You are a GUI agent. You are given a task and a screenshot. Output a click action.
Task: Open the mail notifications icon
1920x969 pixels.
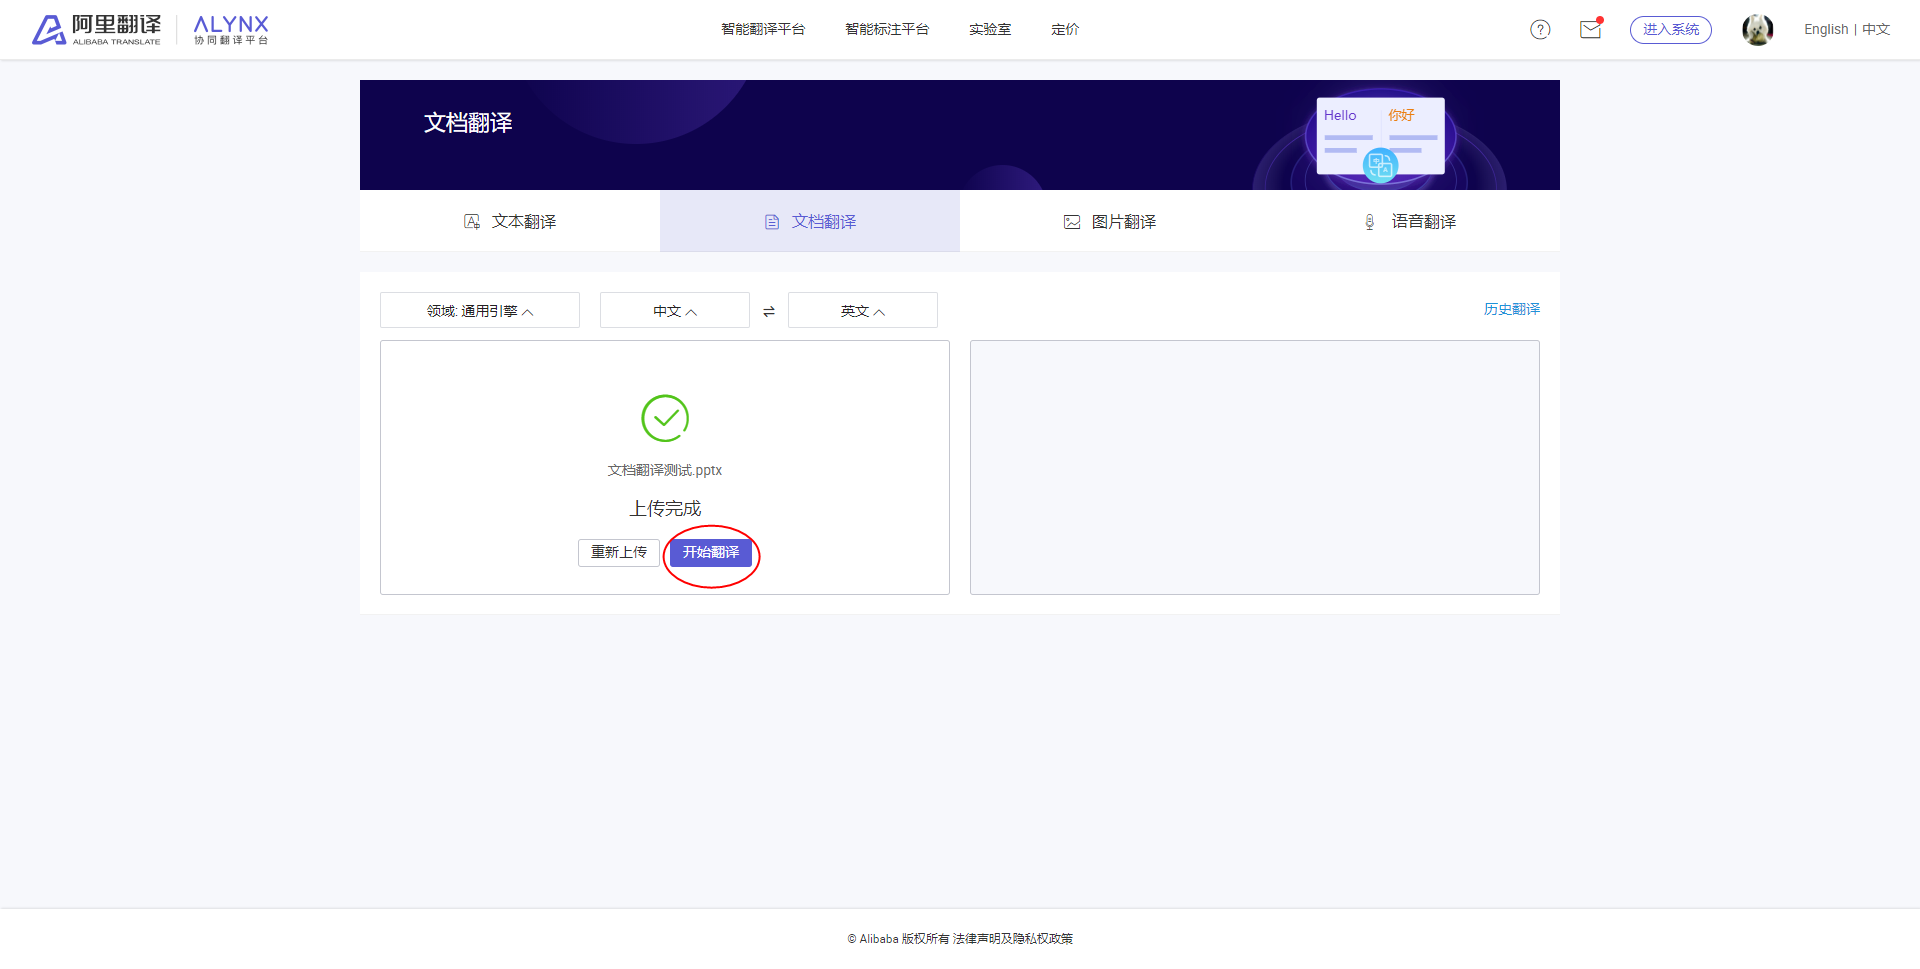[1591, 29]
